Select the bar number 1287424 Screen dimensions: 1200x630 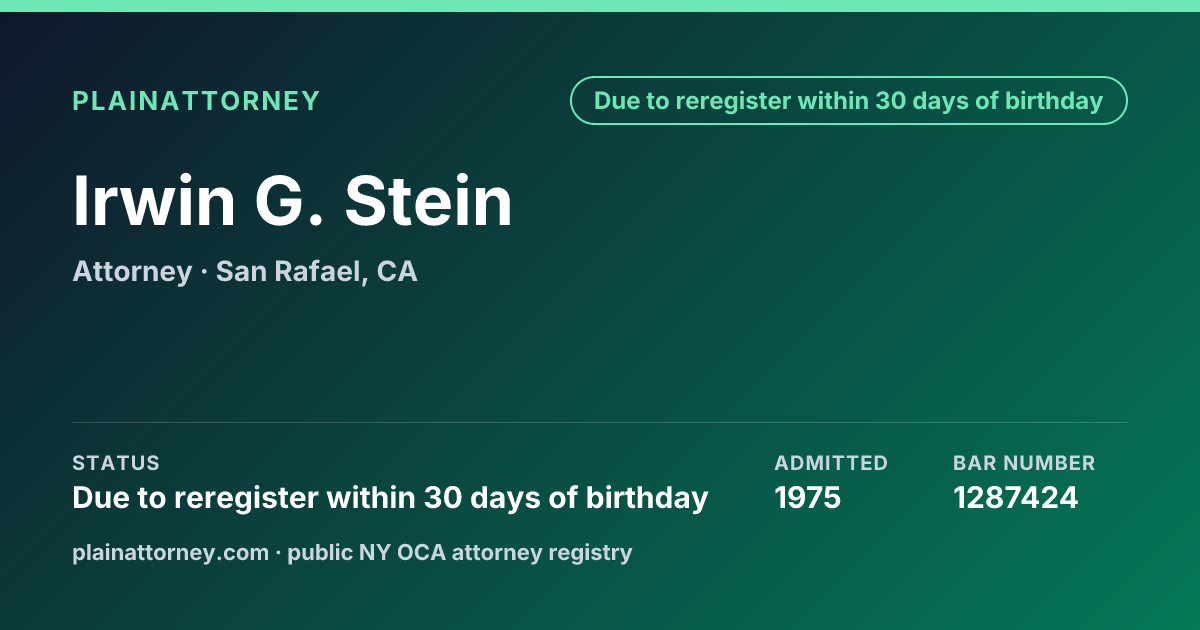[x=1016, y=498]
